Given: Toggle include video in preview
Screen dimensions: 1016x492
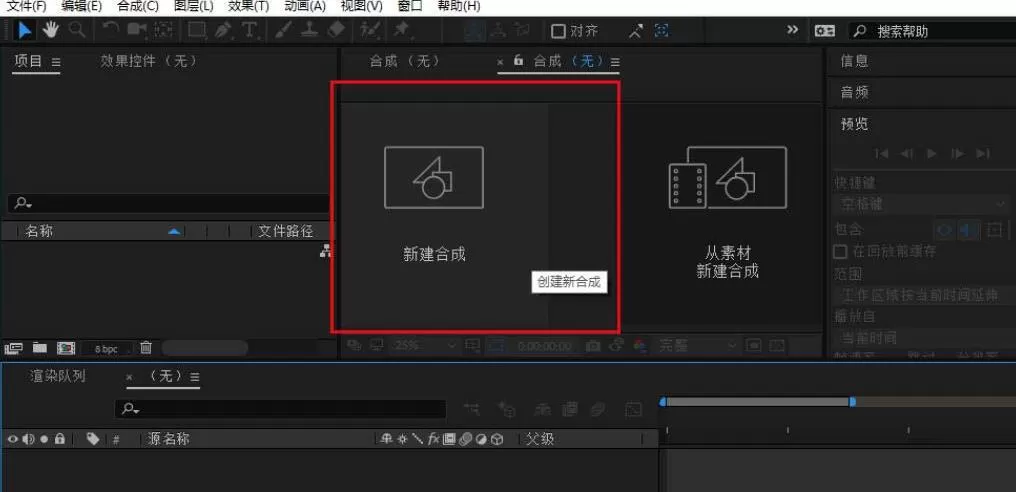Looking at the screenshot, I should click(x=945, y=230).
